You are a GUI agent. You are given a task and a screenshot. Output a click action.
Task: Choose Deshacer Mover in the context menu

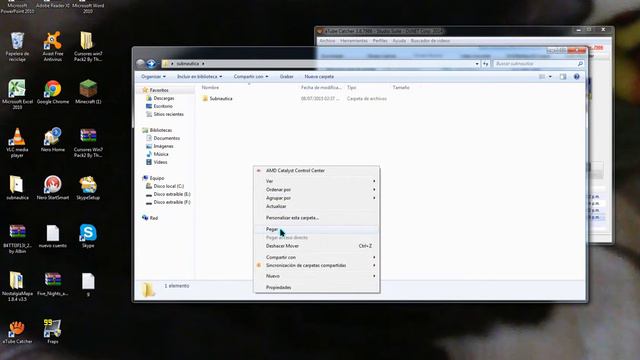(x=316, y=246)
